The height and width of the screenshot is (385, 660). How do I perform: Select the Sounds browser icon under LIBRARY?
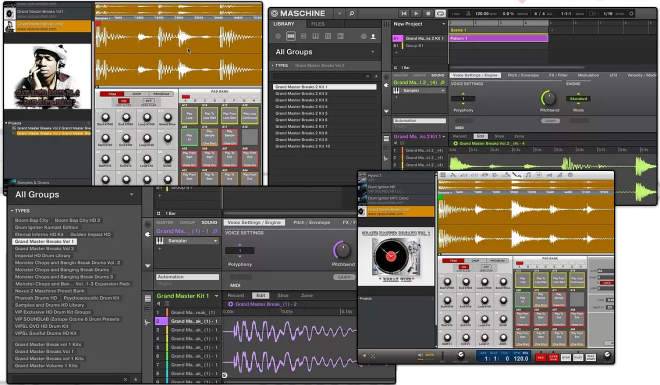point(303,37)
